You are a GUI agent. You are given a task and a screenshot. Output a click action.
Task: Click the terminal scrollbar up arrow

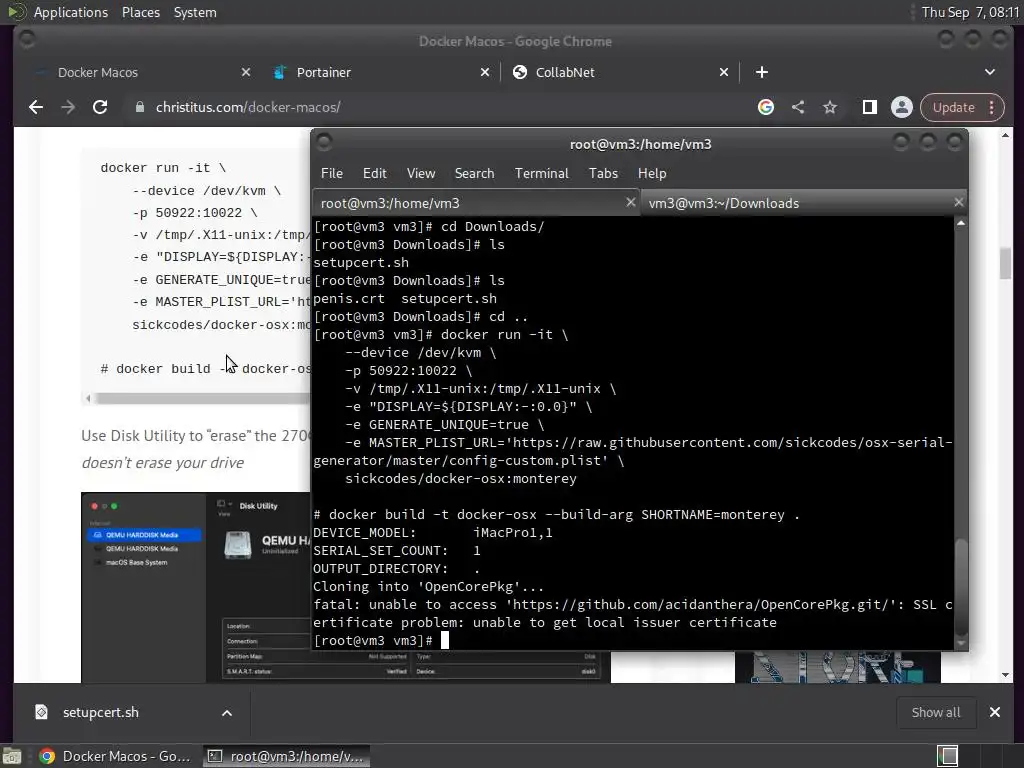pyautogui.click(x=961, y=223)
